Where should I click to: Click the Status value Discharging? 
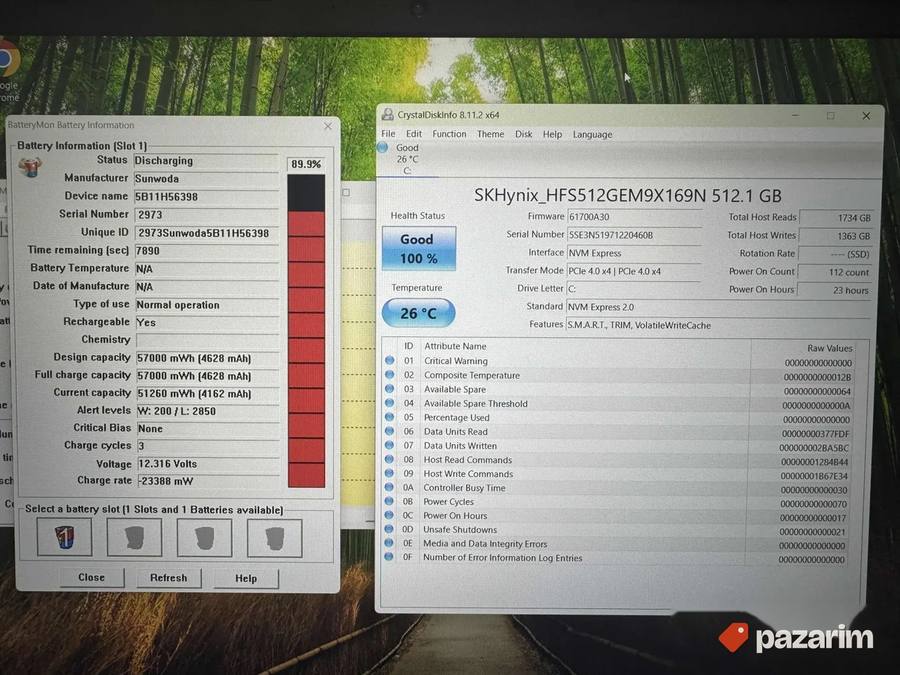pos(206,161)
